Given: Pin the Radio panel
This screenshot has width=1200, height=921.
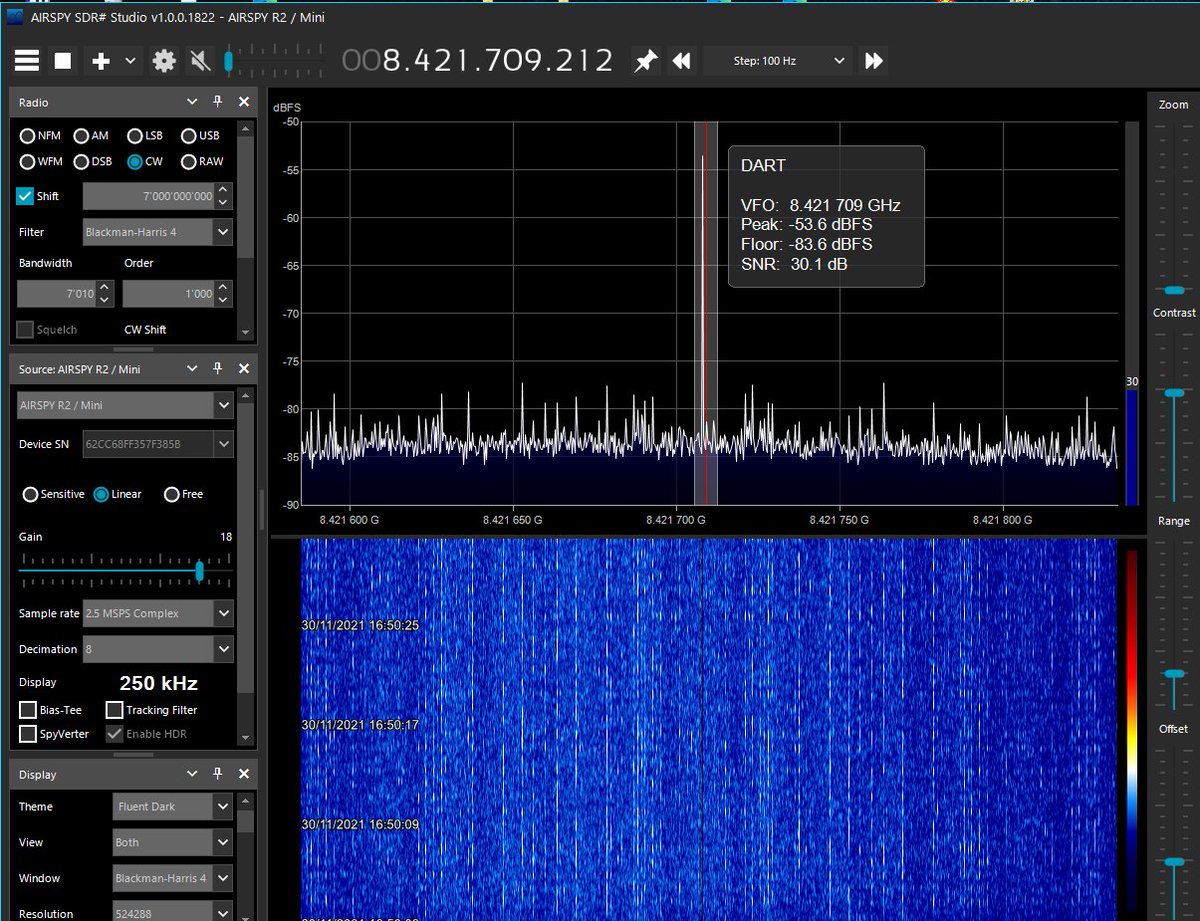Looking at the screenshot, I should coord(218,102).
